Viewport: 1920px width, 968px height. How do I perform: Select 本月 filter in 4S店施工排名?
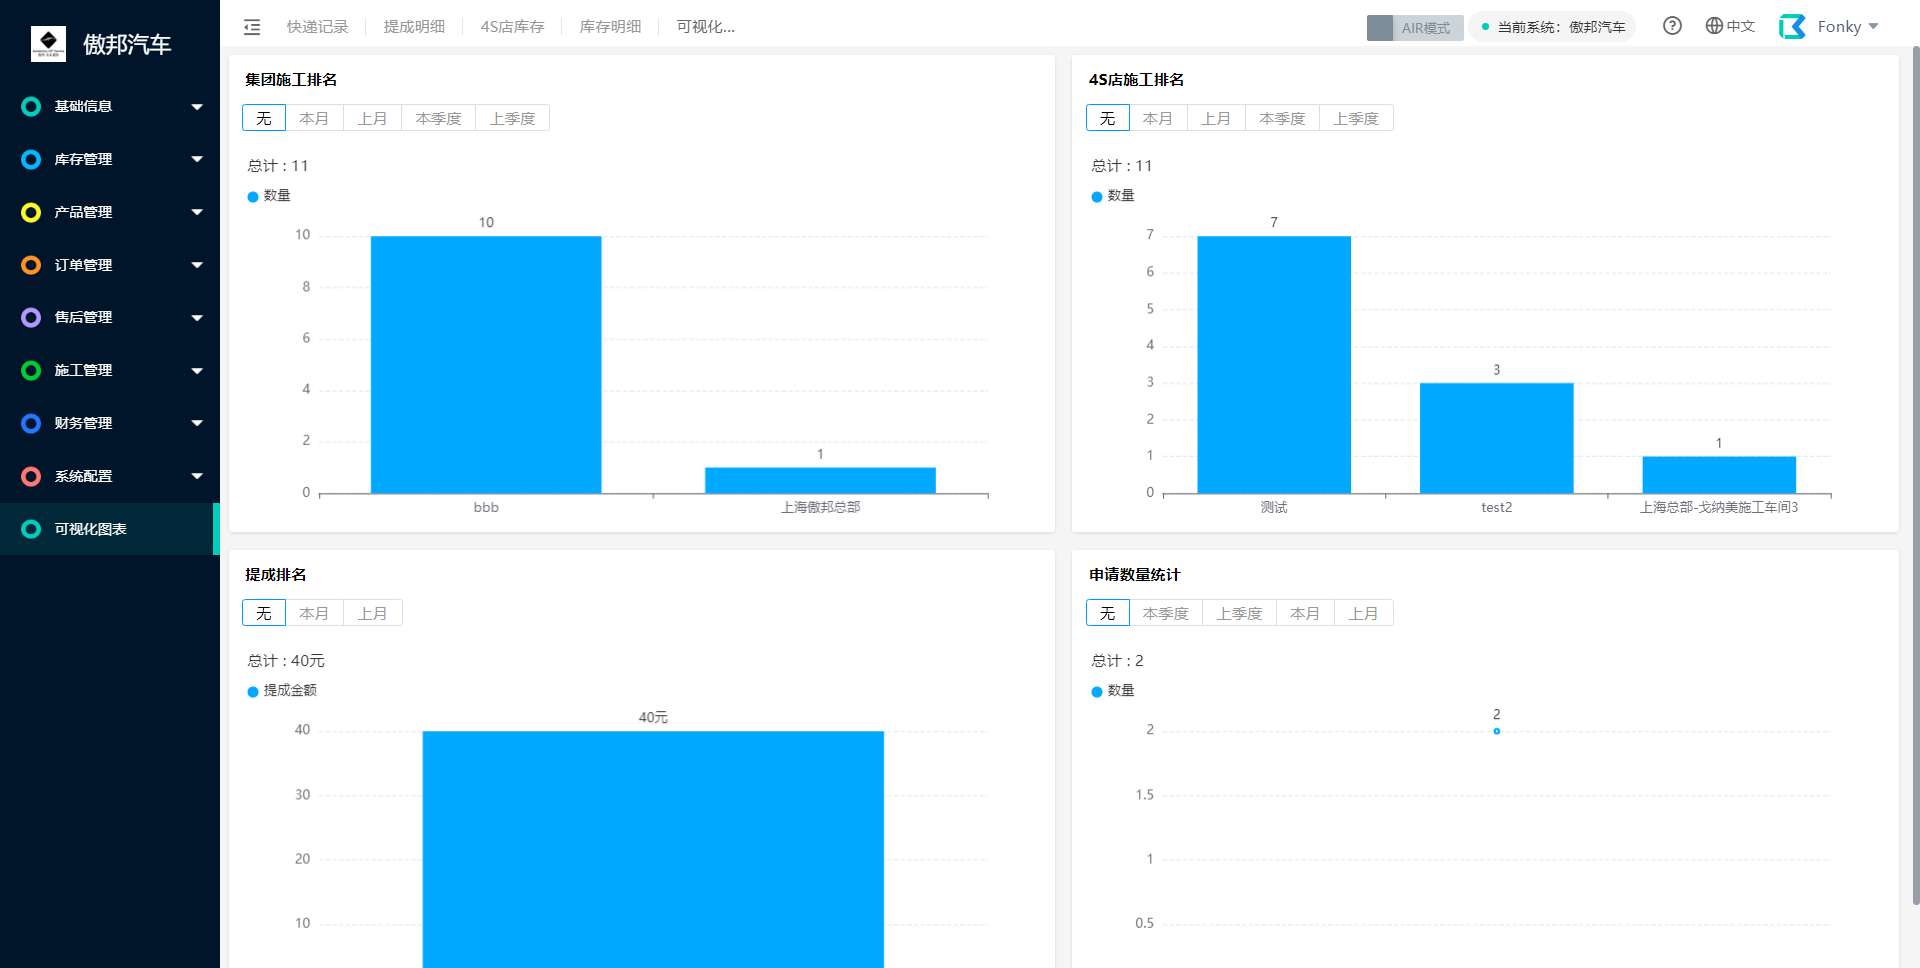[1158, 118]
